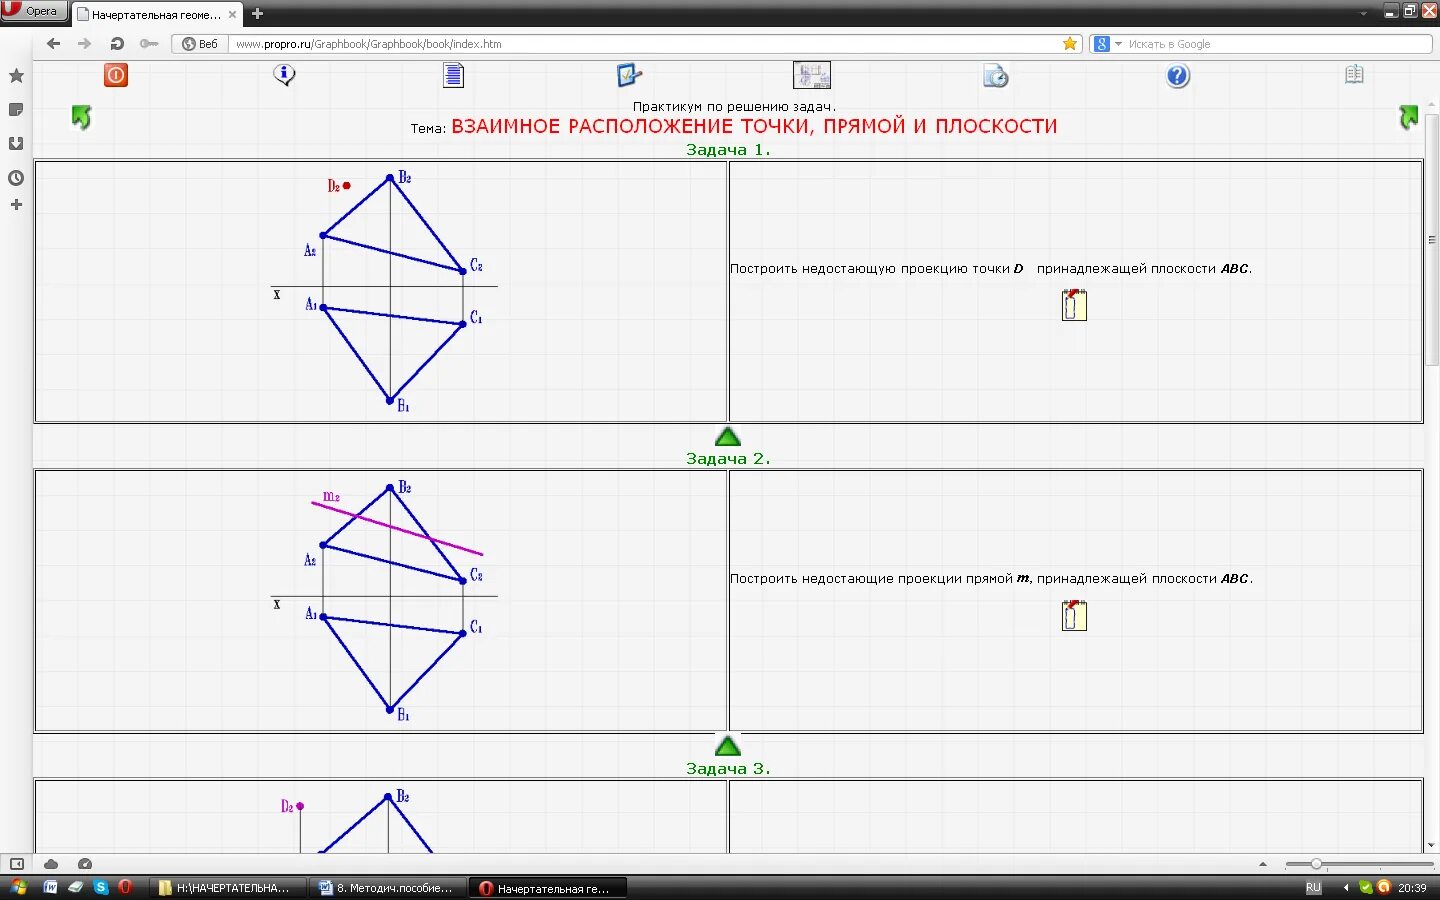This screenshot has width=1440, height=900.
Task: Open the lined document page icon
Action: click(x=453, y=75)
